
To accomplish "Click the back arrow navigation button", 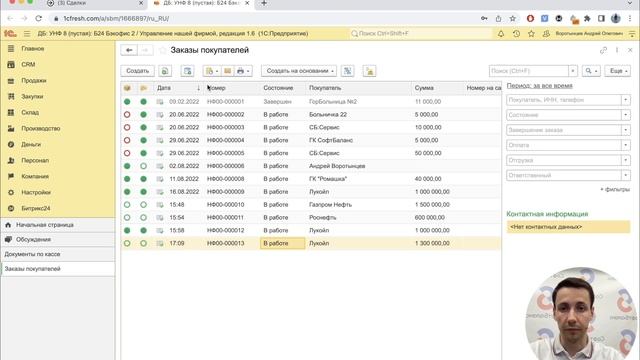I will point(129,50).
